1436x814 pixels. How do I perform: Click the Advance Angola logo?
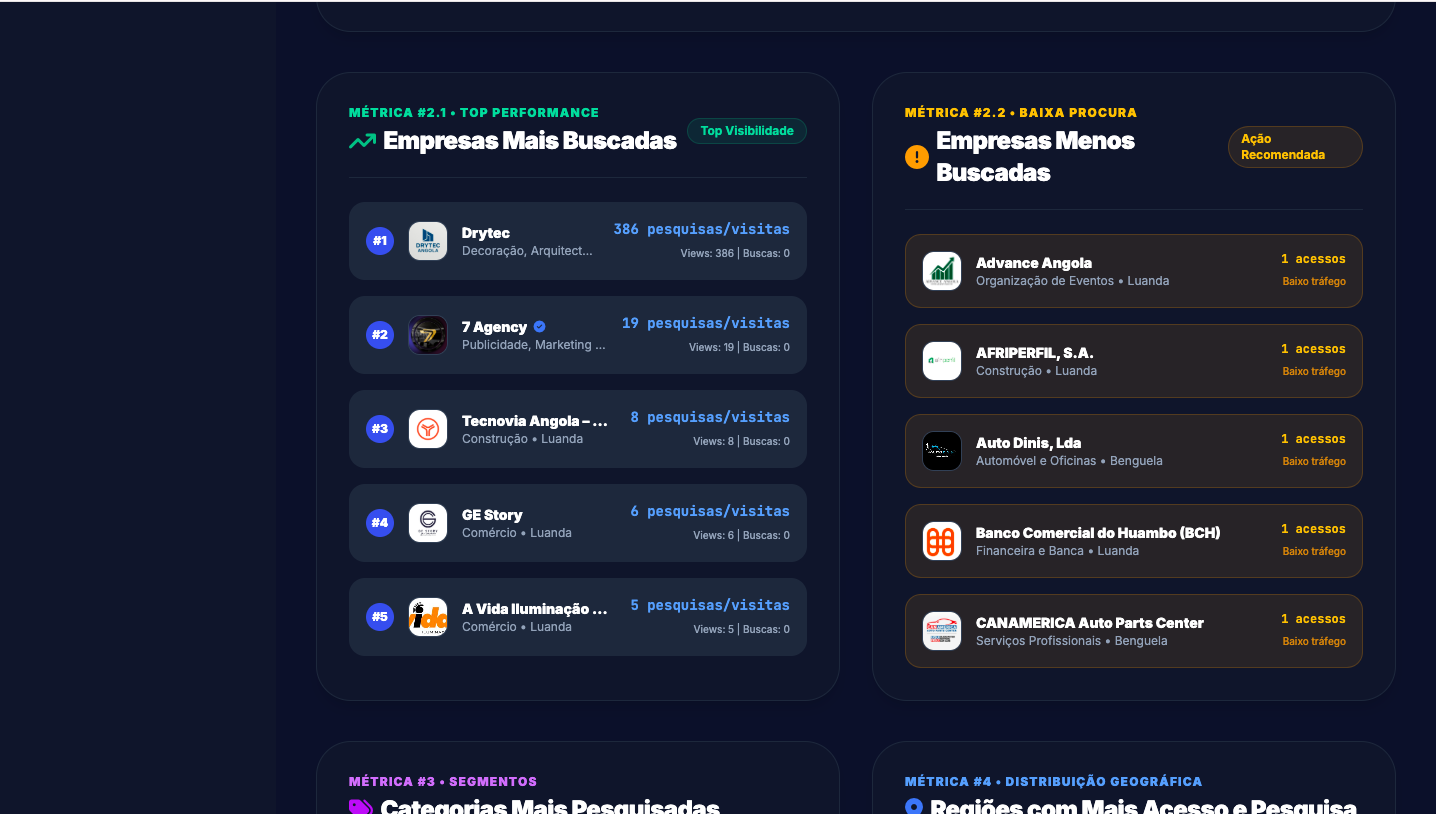pyautogui.click(x=942, y=271)
